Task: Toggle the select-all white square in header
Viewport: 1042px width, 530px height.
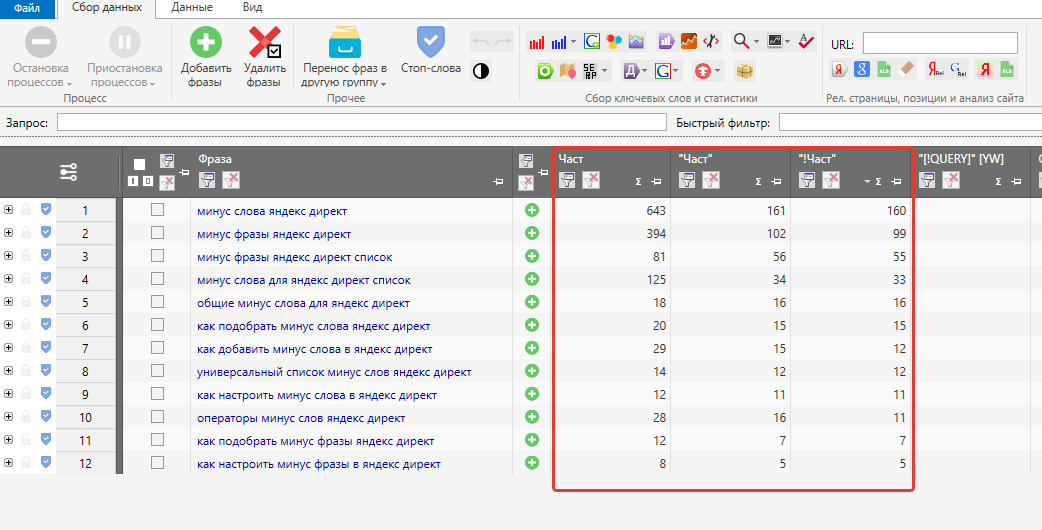Action: click(x=139, y=164)
